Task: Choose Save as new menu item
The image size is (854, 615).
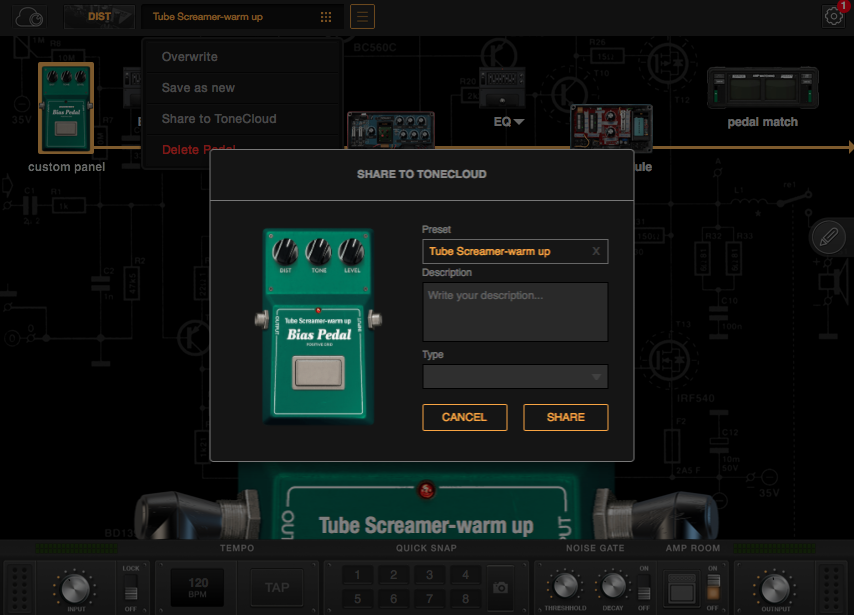Action: point(198,88)
